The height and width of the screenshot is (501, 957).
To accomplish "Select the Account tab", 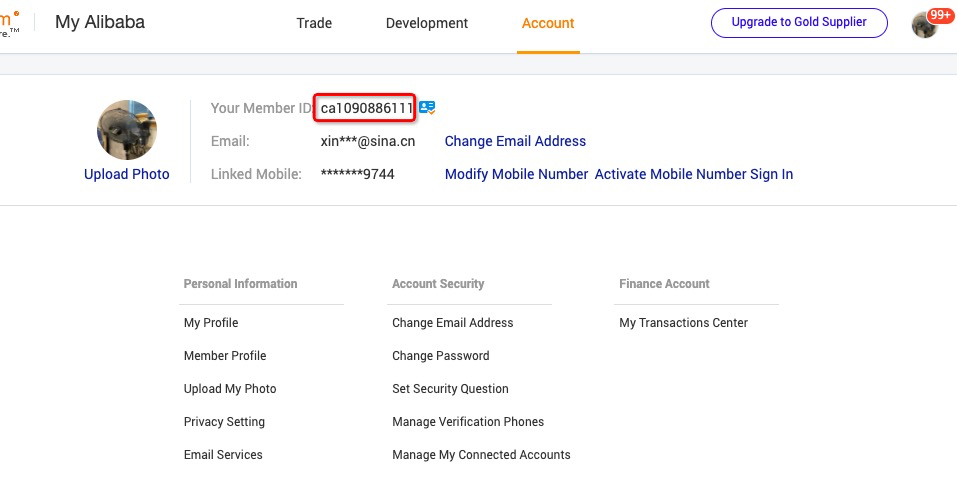I will pos(548,23).
